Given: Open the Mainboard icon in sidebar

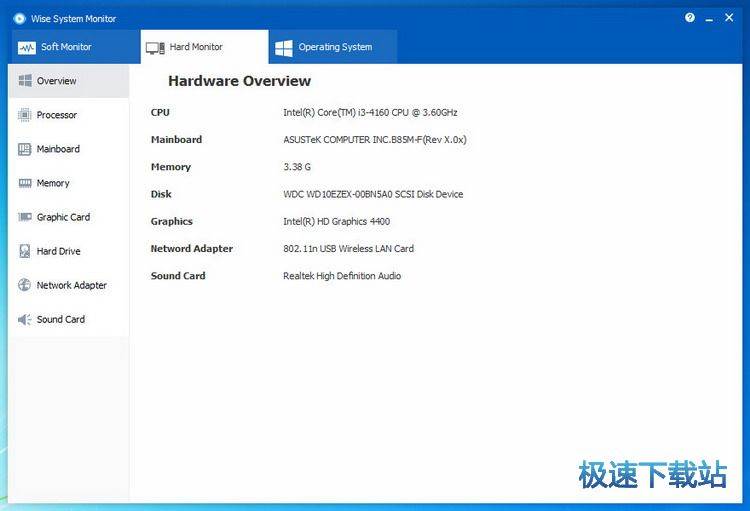Looking at the screenshot, I should (x=25, y=149).
